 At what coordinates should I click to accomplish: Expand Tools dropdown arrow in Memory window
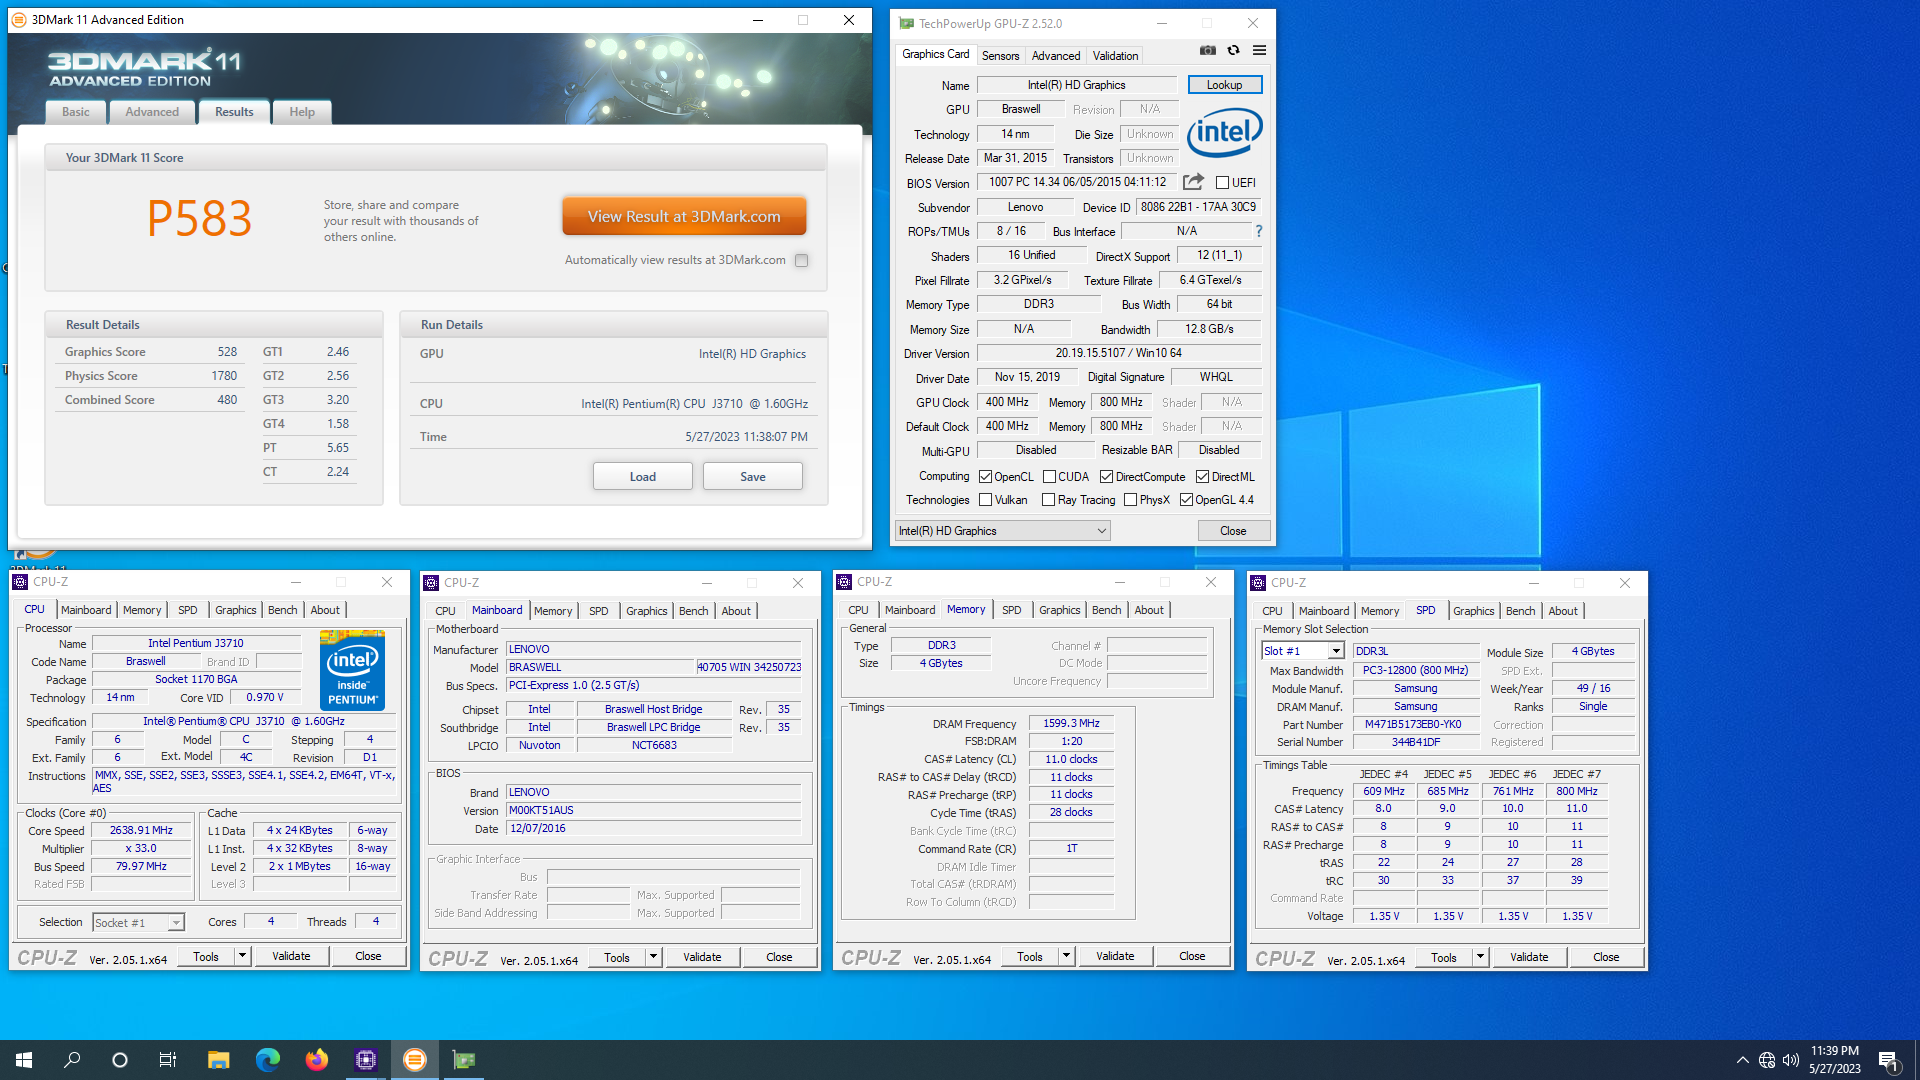click(x=1066, y=956)
